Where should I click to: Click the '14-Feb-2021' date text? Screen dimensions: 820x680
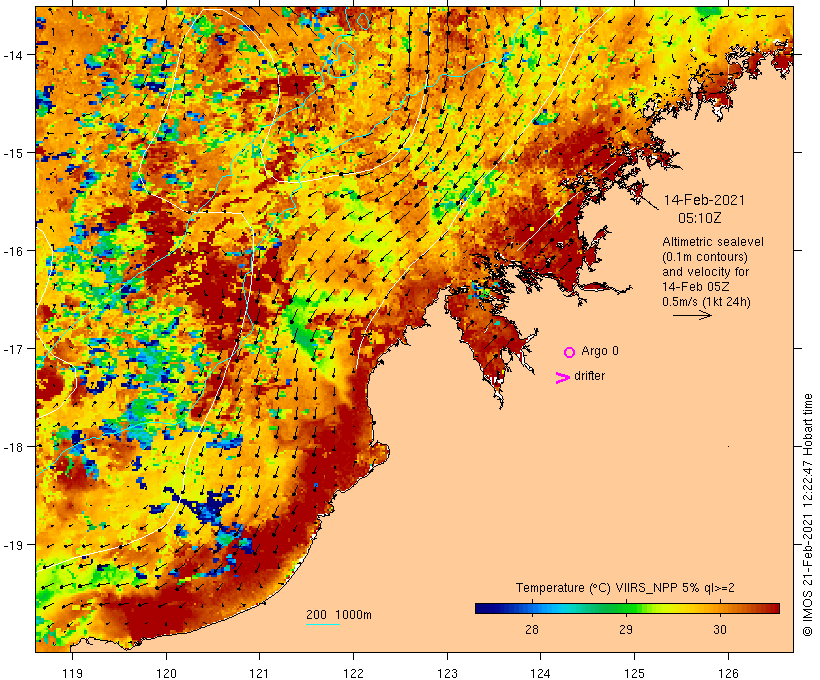click(704, 200)
